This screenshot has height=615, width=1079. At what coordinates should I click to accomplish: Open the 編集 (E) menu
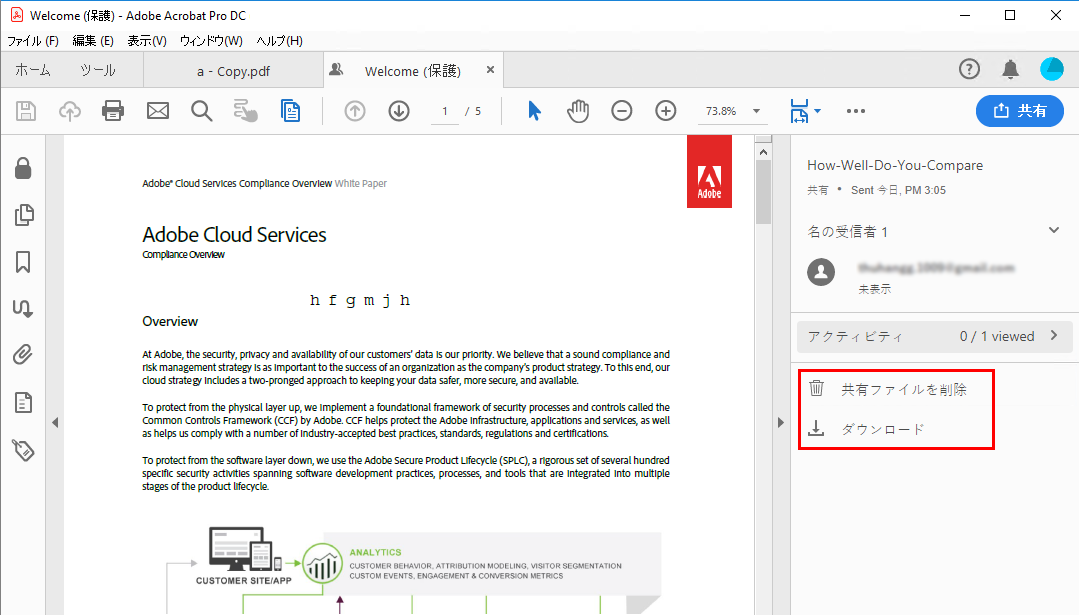93,41
